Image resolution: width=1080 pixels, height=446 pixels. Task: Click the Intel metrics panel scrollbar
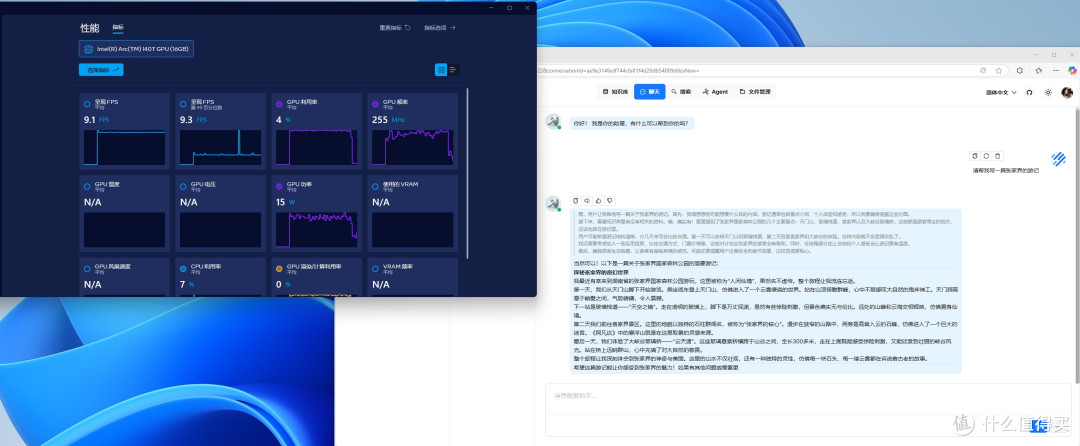tap(468, 172)
